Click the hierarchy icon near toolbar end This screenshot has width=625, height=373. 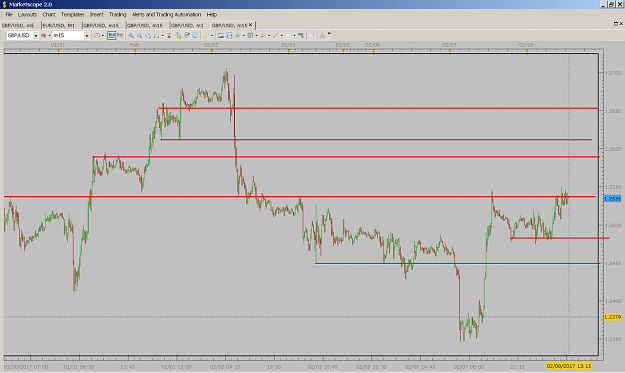(x=322, y=35)
